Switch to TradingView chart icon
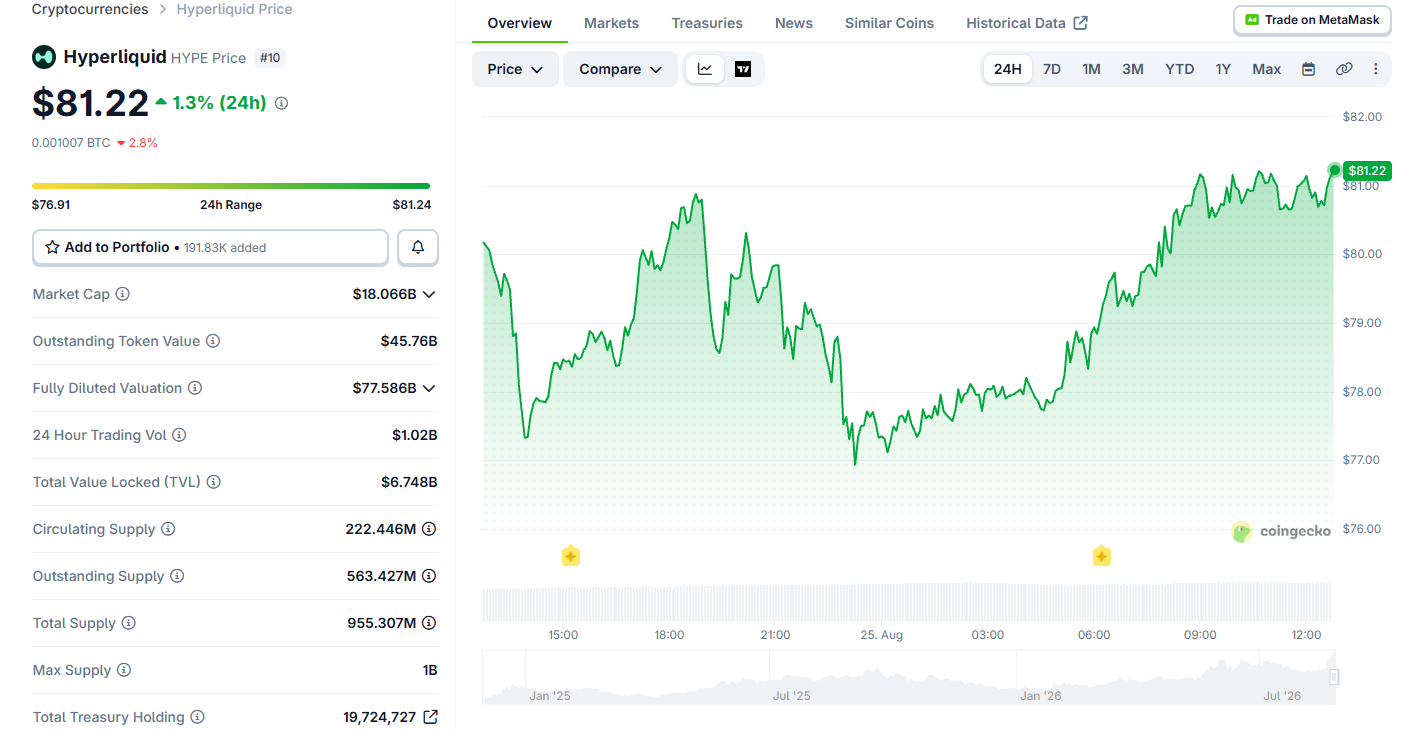 pyautogui.click(x=743, y=69)
